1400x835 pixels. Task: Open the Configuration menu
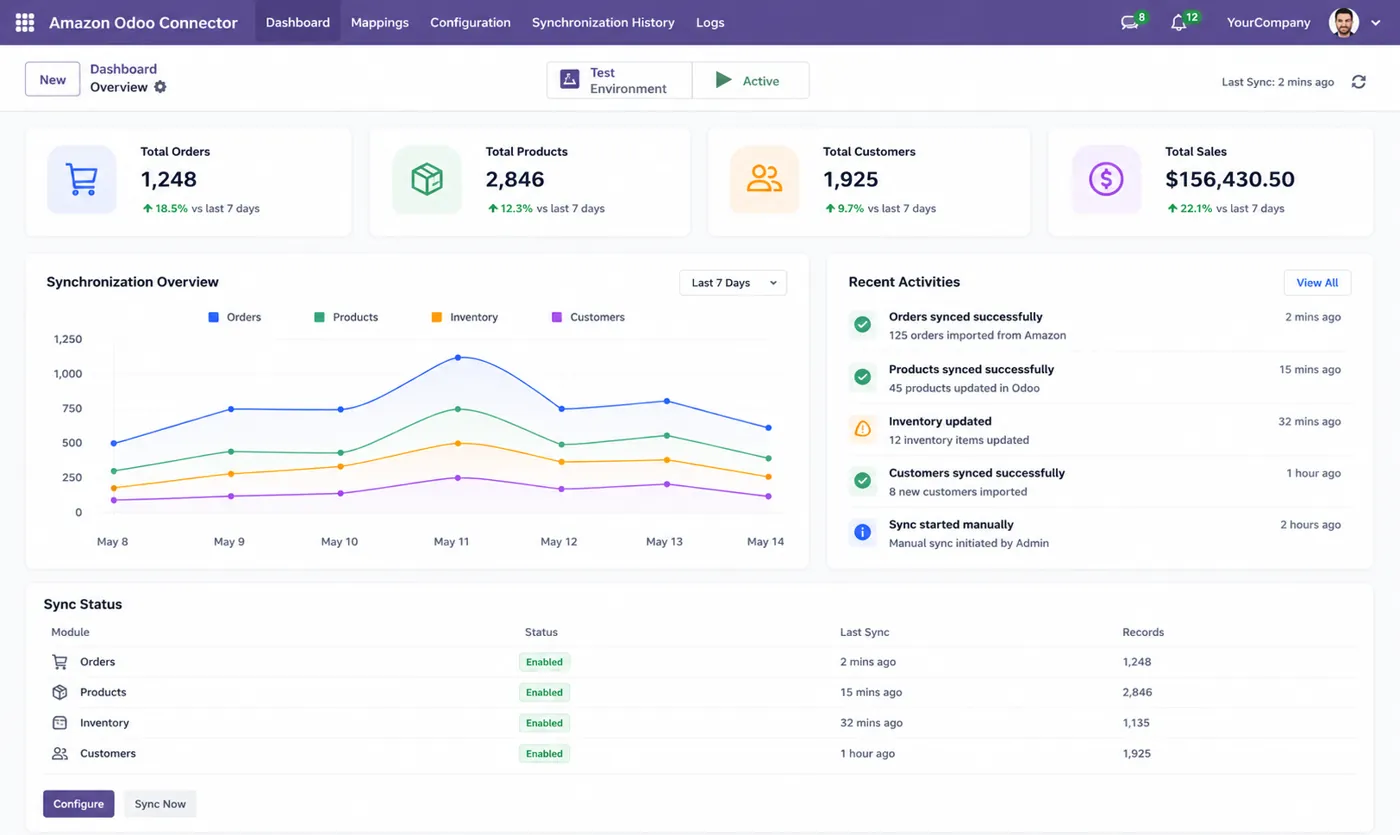click(470, 22)
